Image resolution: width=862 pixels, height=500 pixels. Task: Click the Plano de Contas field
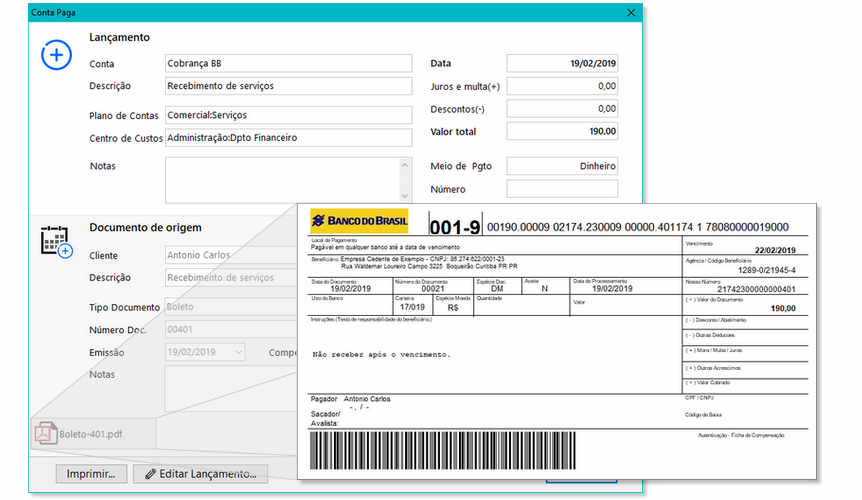(288, 115)
